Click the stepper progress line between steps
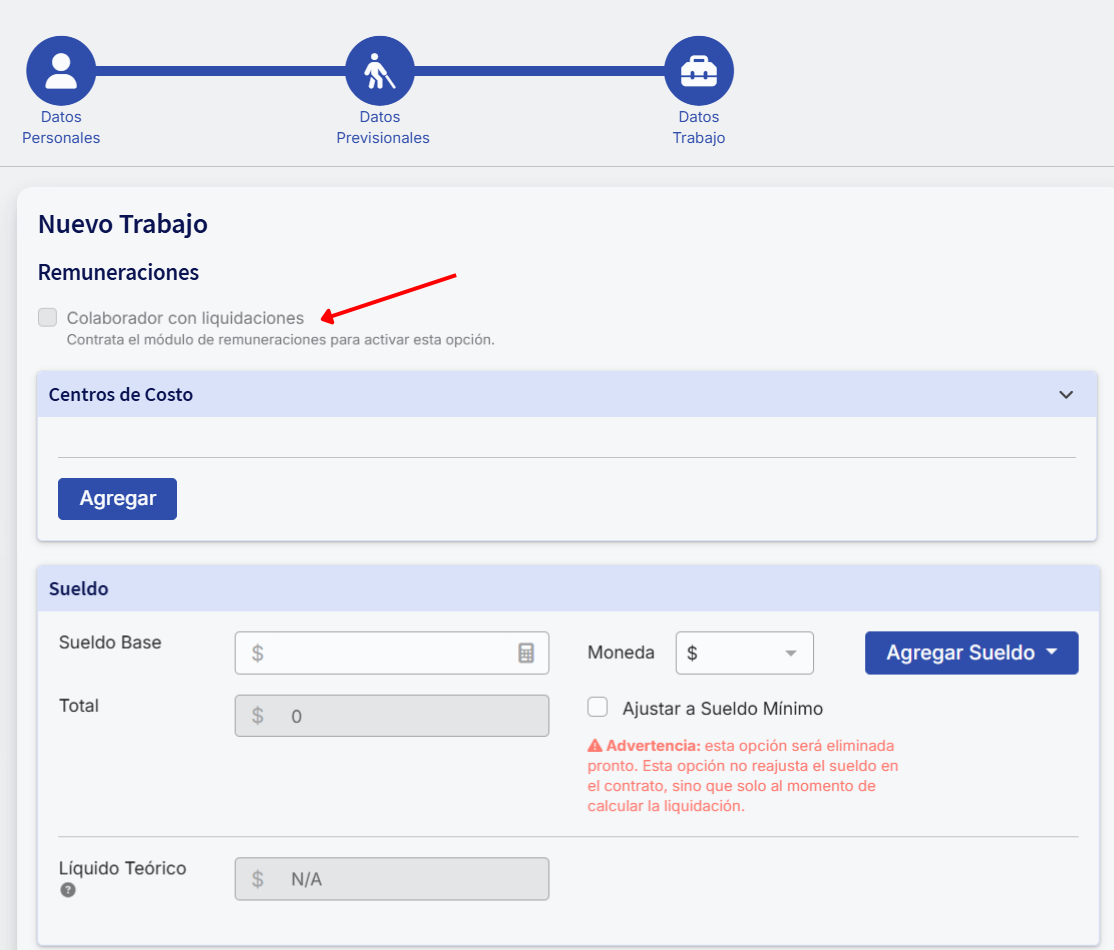Screen dimensions: 1114x950 tap(220, 70)
